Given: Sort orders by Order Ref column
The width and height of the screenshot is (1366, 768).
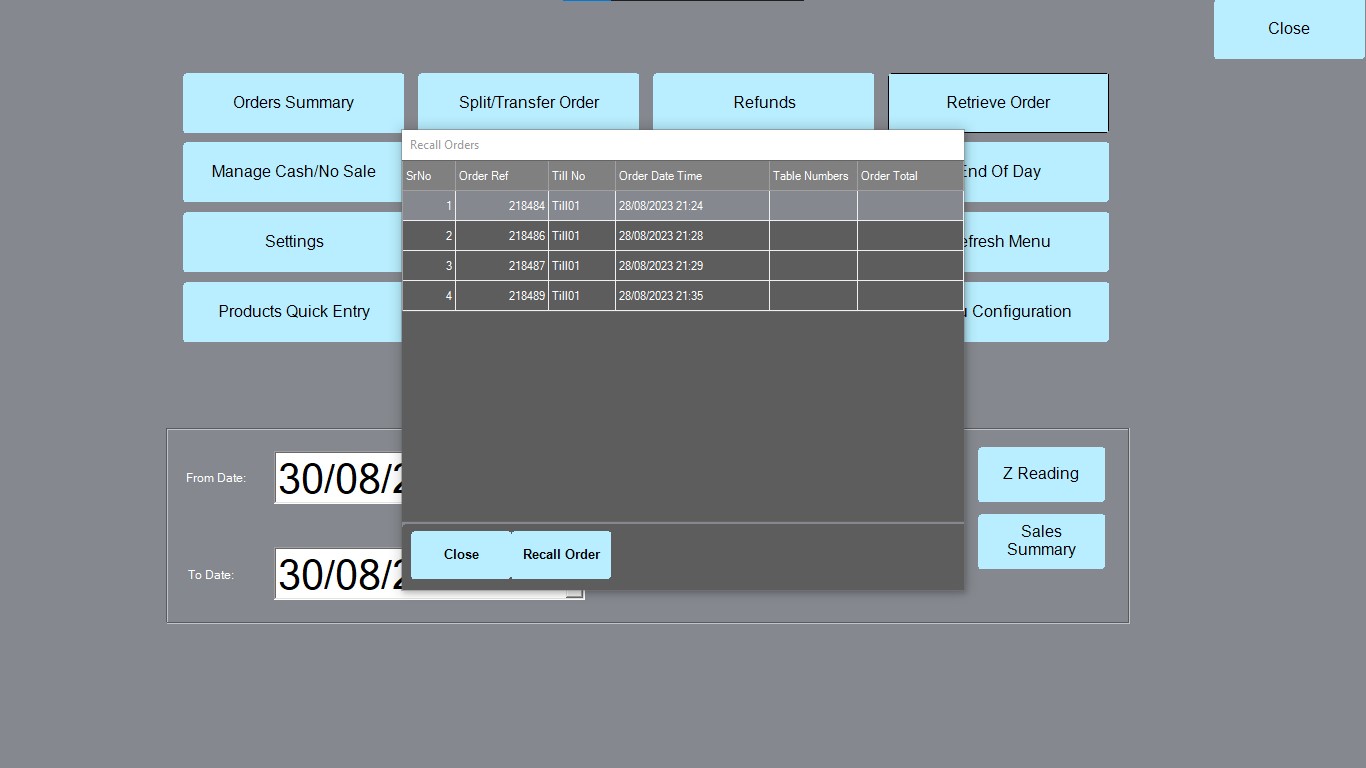Looking at the screenshot, I should [x=500, y=175].
